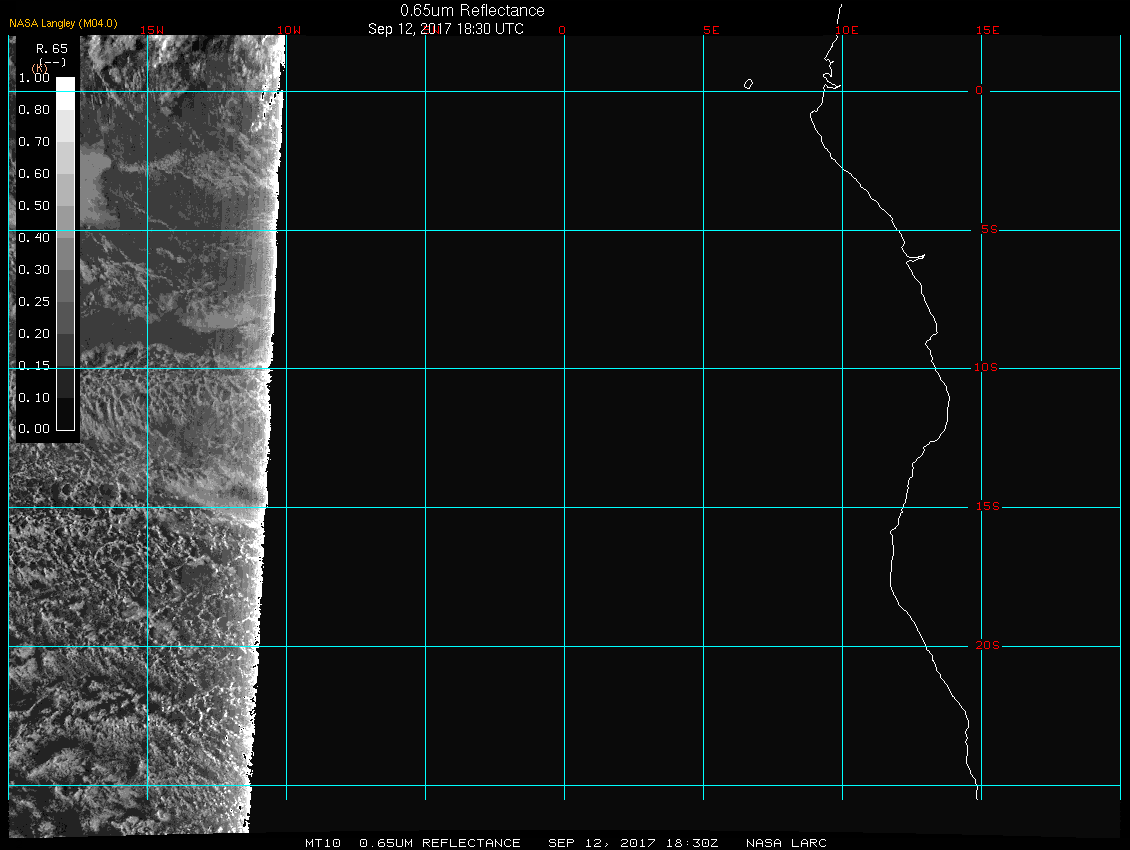
Task: Click the 0.60 colorbar value
Action: (x=34, y=174)
